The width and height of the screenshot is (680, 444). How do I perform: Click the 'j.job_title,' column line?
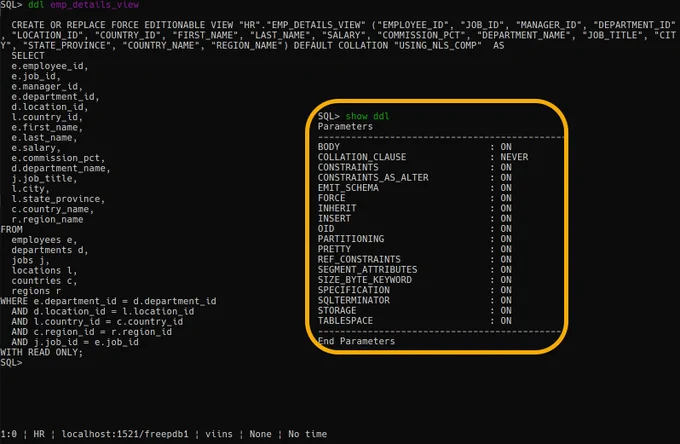coord(44,179)
